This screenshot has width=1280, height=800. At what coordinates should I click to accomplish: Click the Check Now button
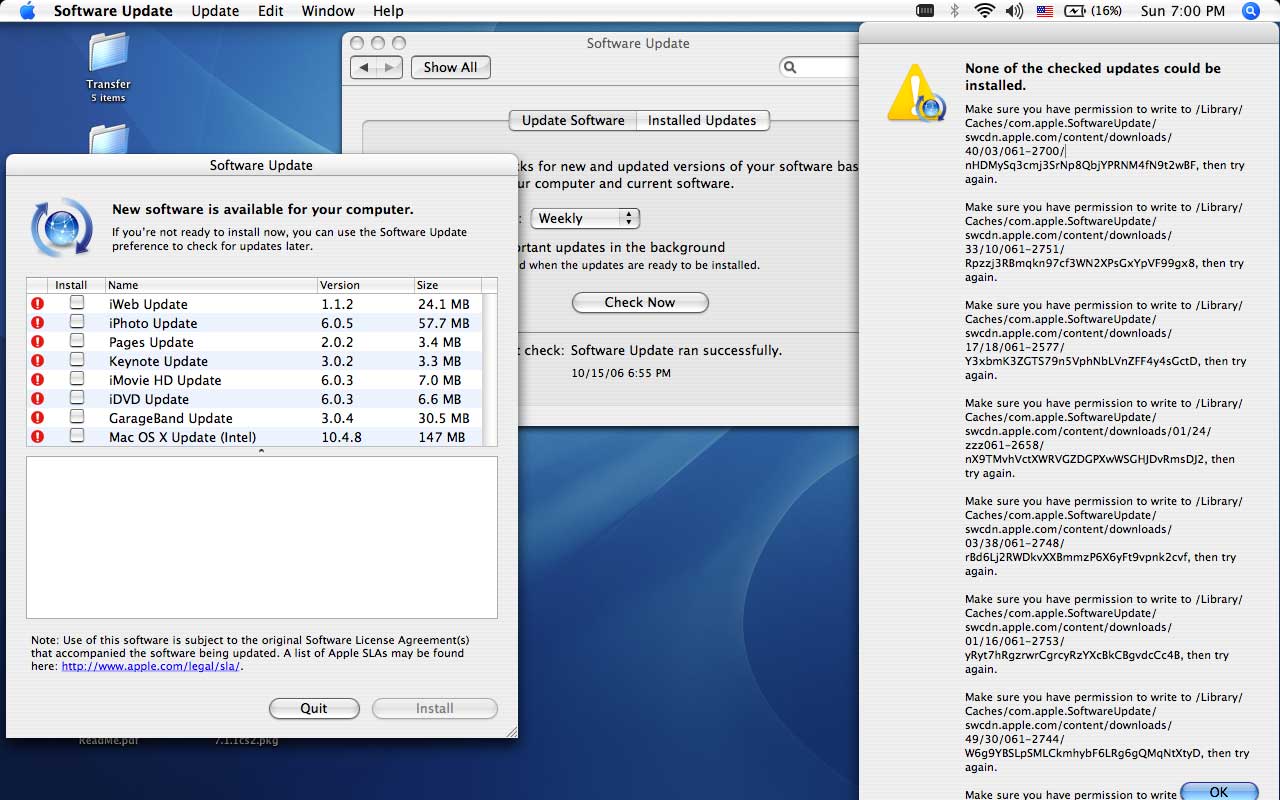(640, 302)
